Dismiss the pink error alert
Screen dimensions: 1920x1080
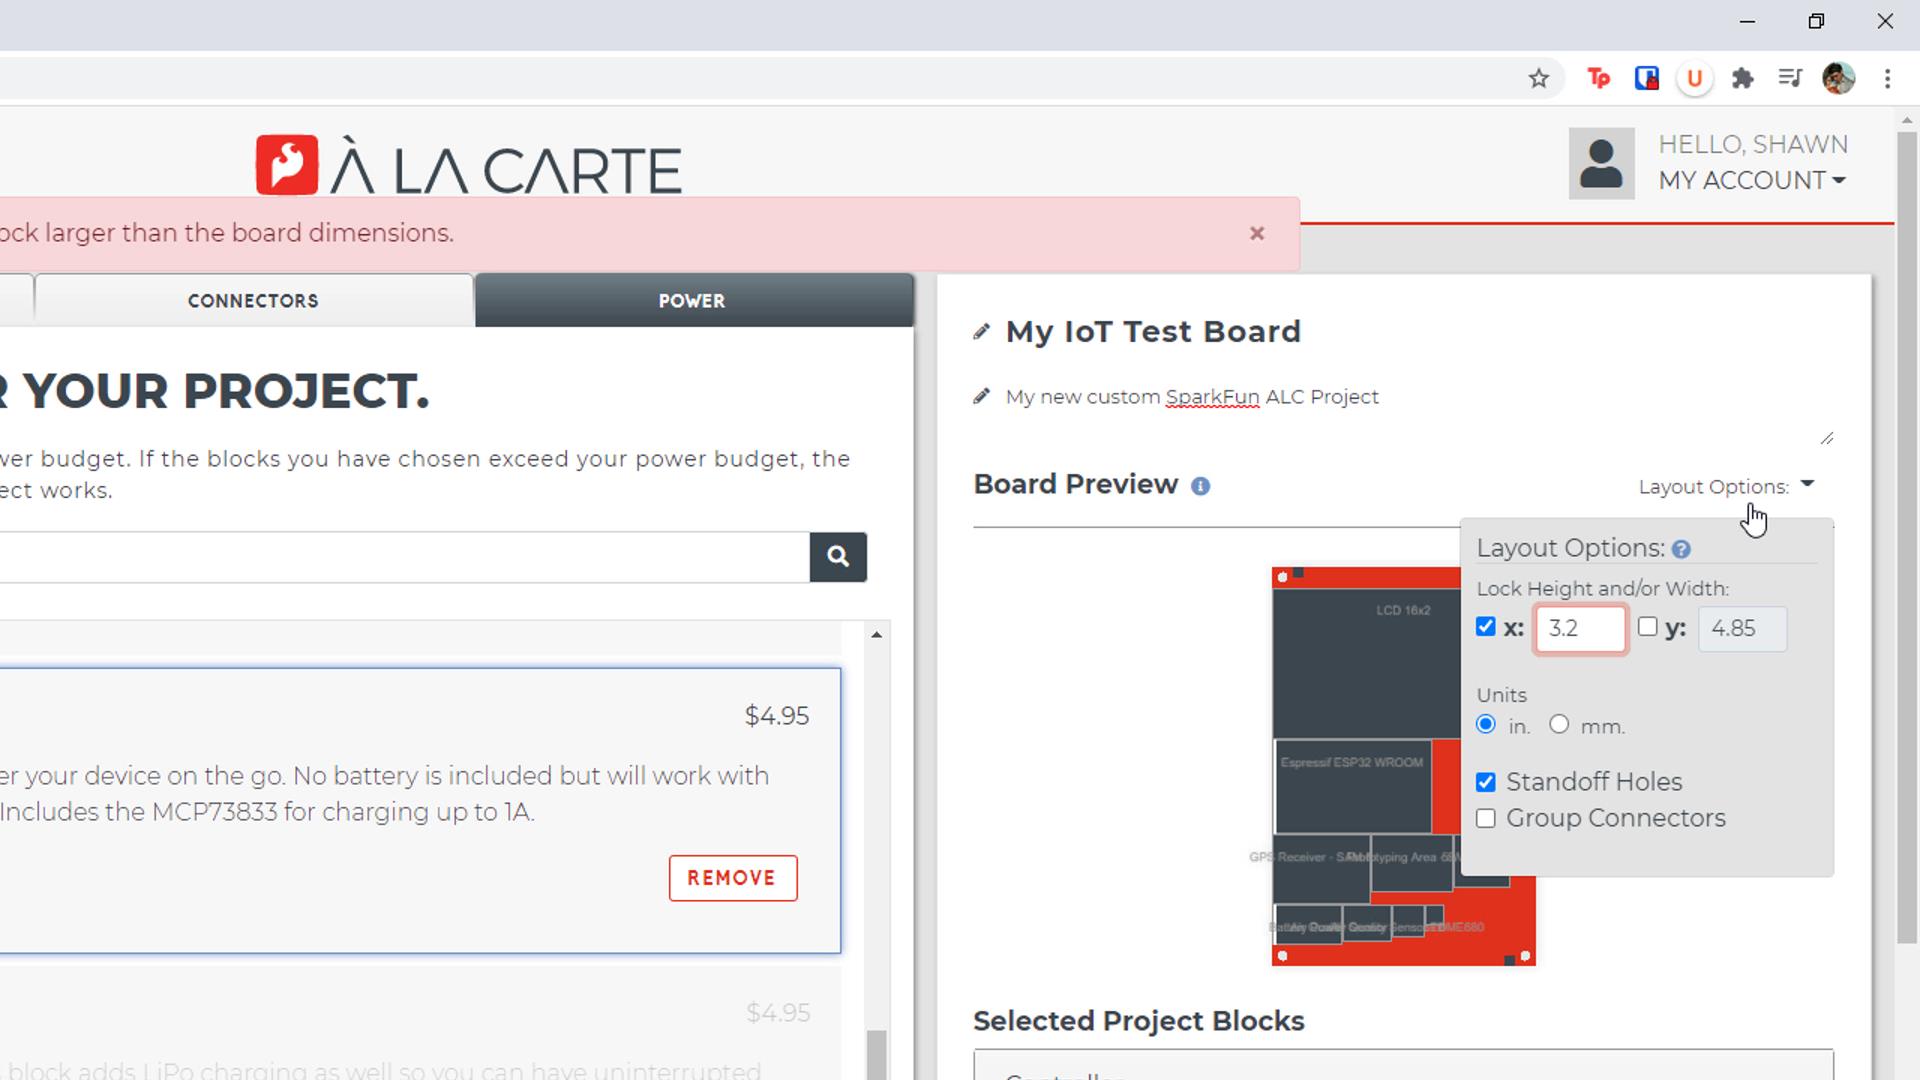1257,234
